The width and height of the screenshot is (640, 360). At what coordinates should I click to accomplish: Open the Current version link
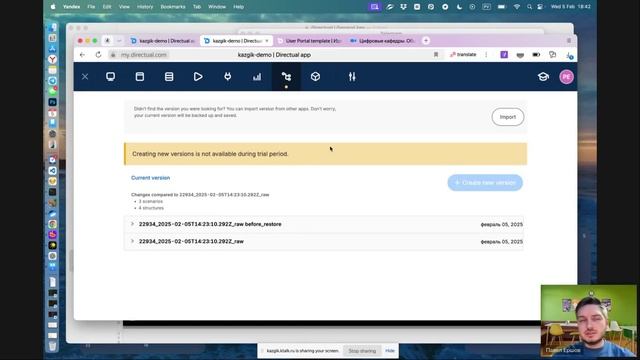(x=151, y=178)
